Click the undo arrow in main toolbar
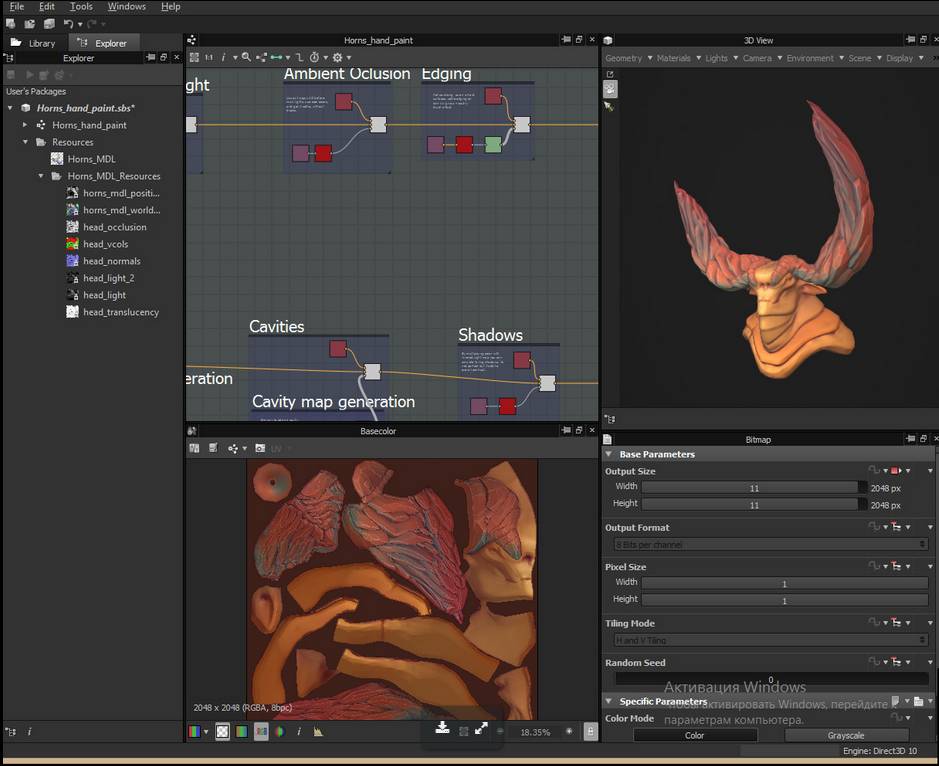Screen dimensions: 939x766 point(68,23)
